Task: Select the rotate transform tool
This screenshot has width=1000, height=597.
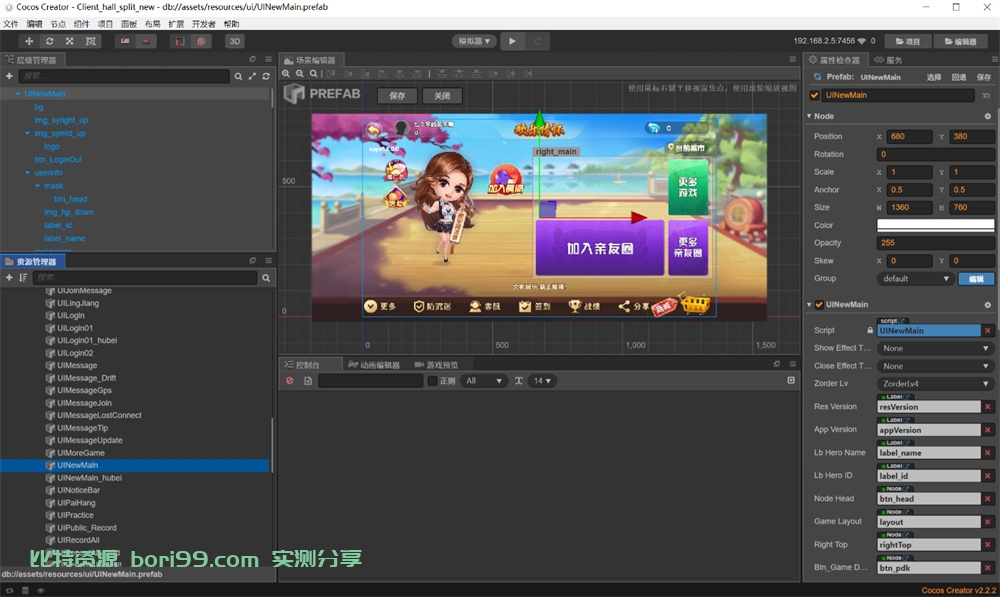Action: coord(49,41)
